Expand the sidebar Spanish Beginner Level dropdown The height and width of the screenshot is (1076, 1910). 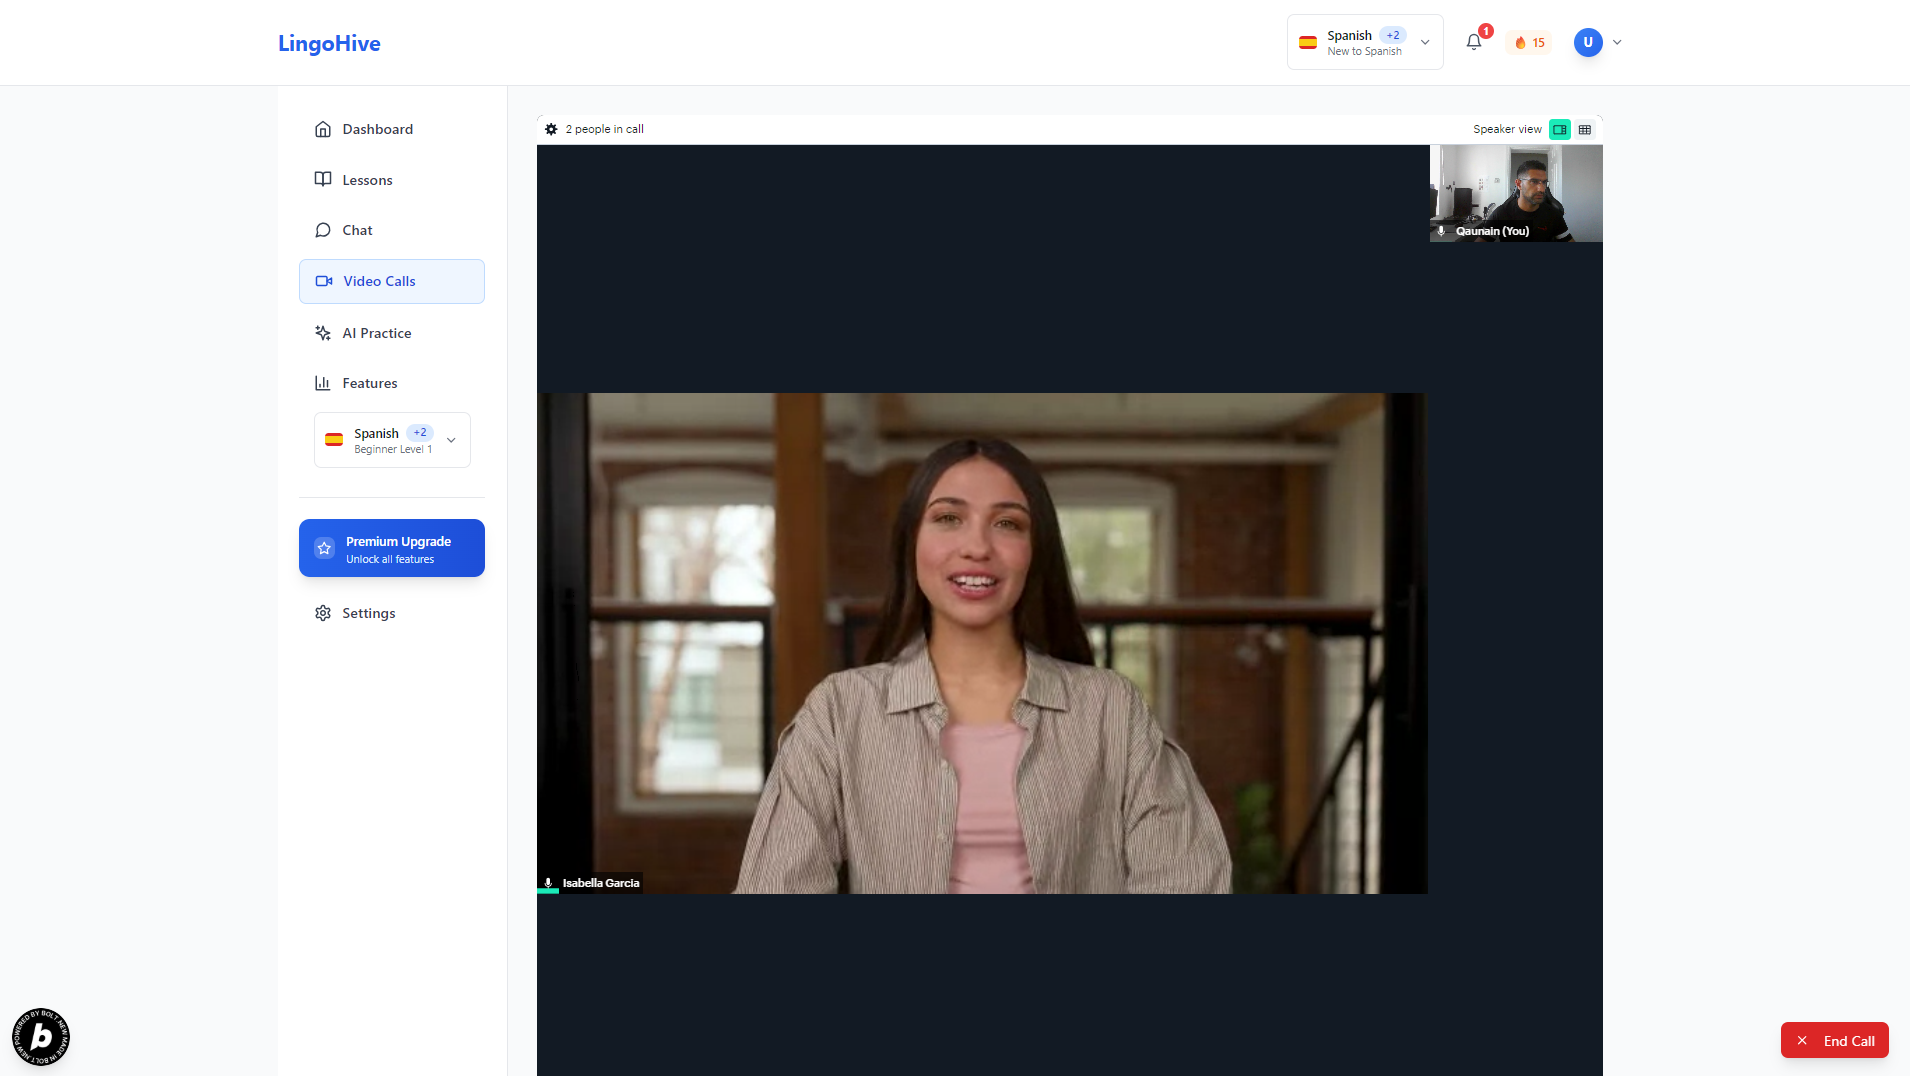pyautogui.click(x=392, y=440)
